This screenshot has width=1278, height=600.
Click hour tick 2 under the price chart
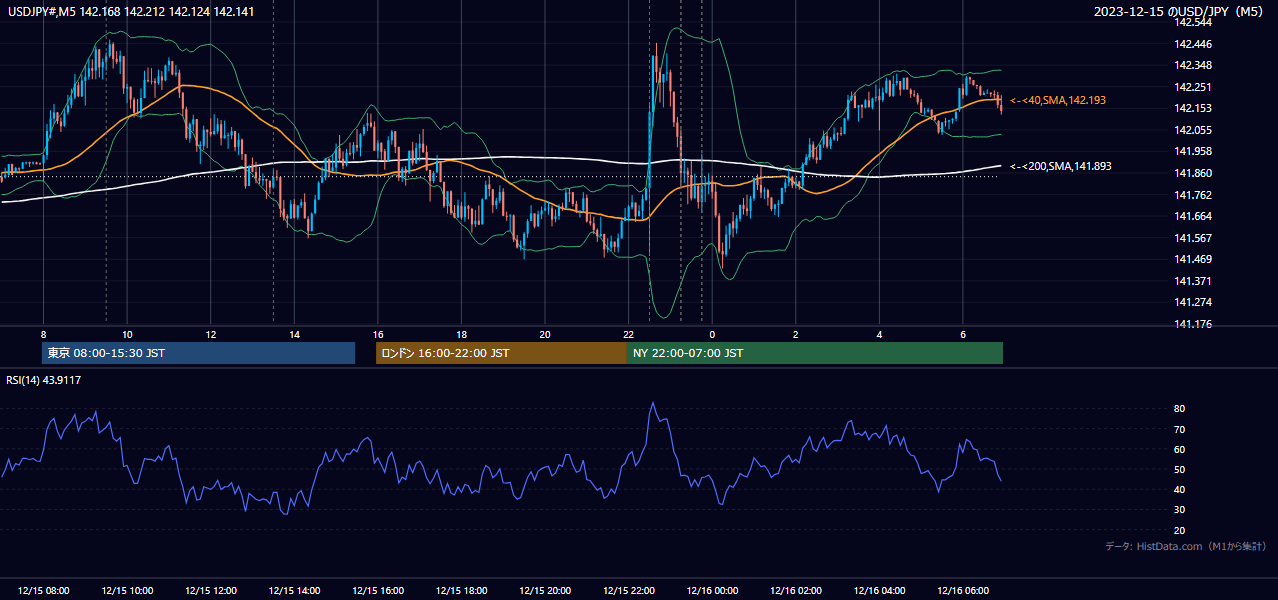pyautogui.click(x=795, y=334)
